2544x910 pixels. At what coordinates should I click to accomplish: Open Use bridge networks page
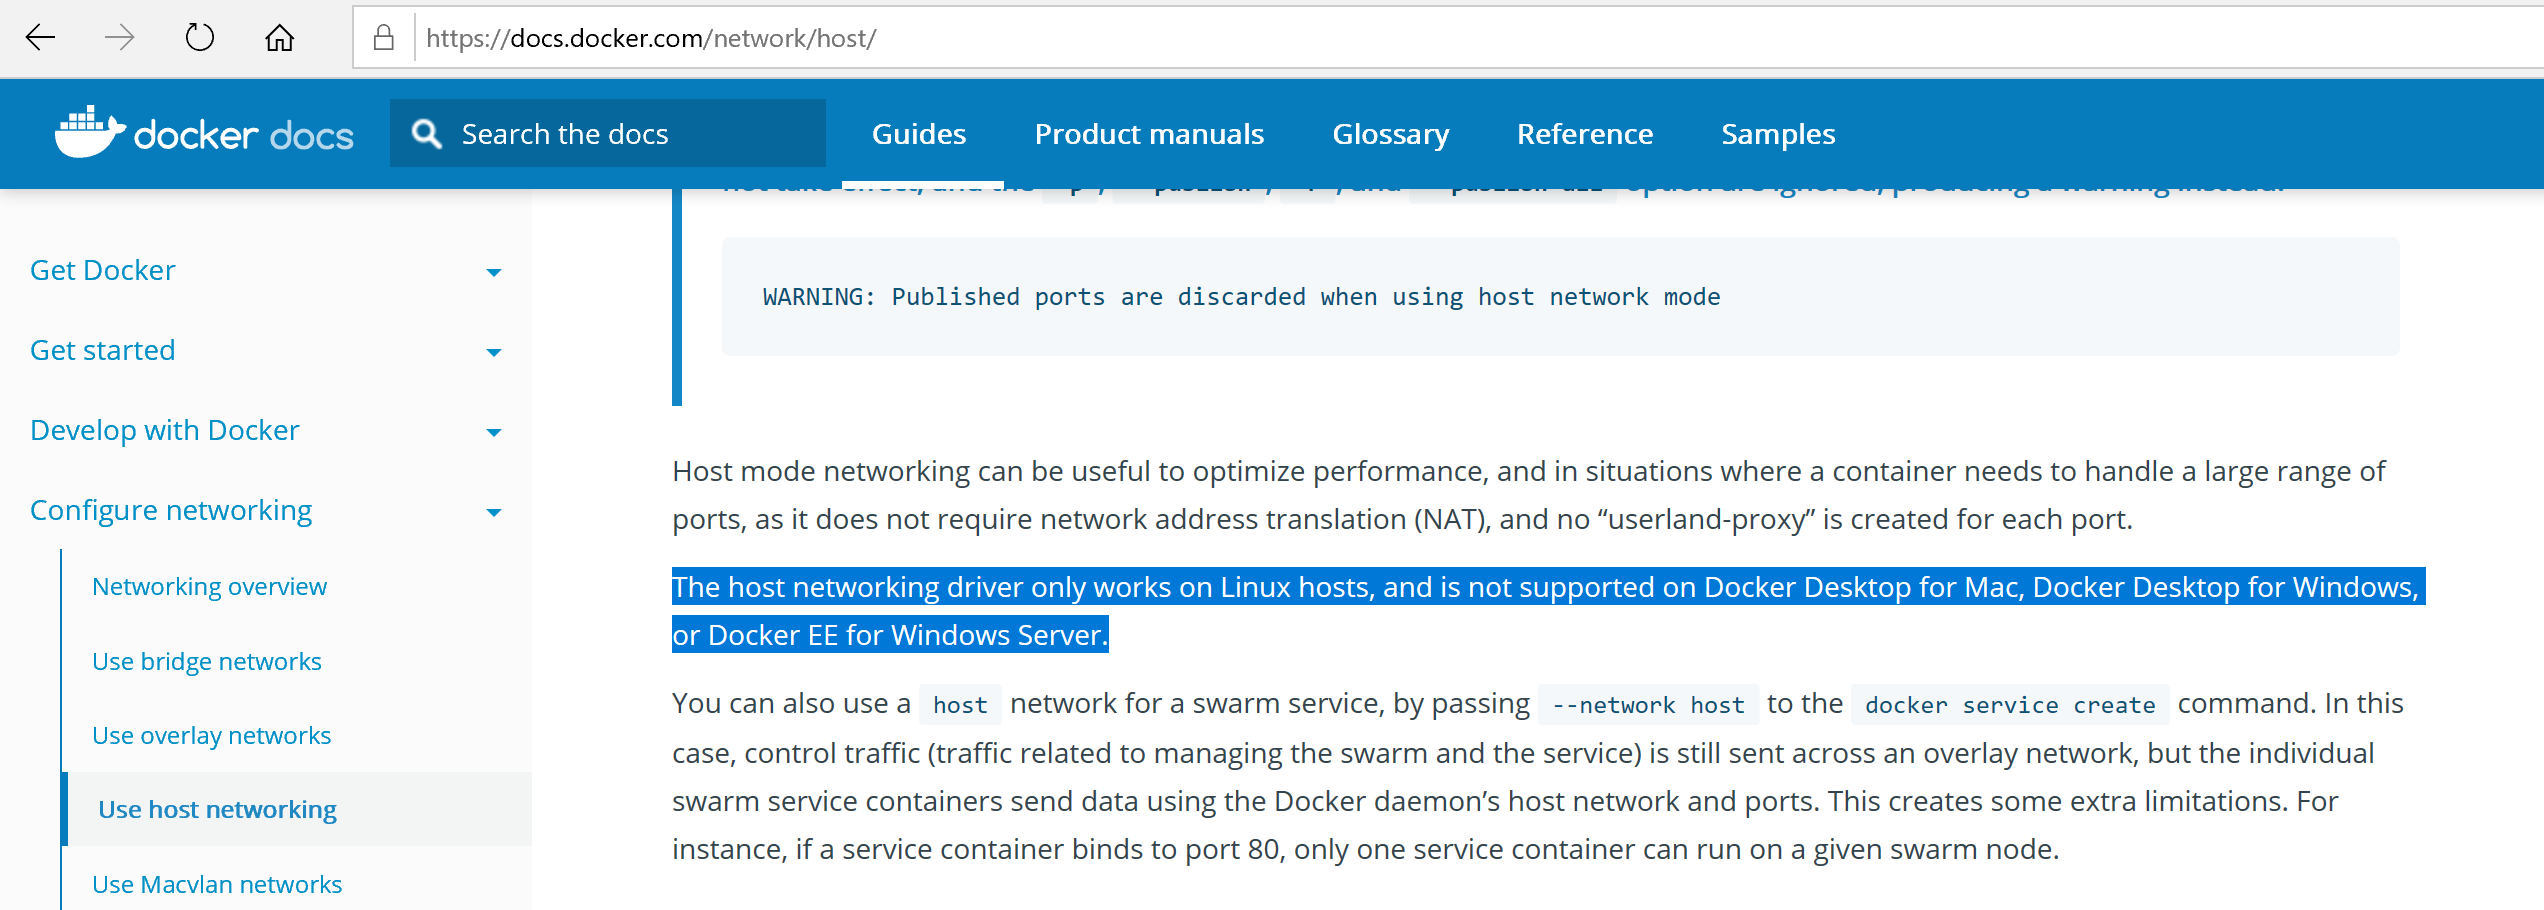point(207,662)
